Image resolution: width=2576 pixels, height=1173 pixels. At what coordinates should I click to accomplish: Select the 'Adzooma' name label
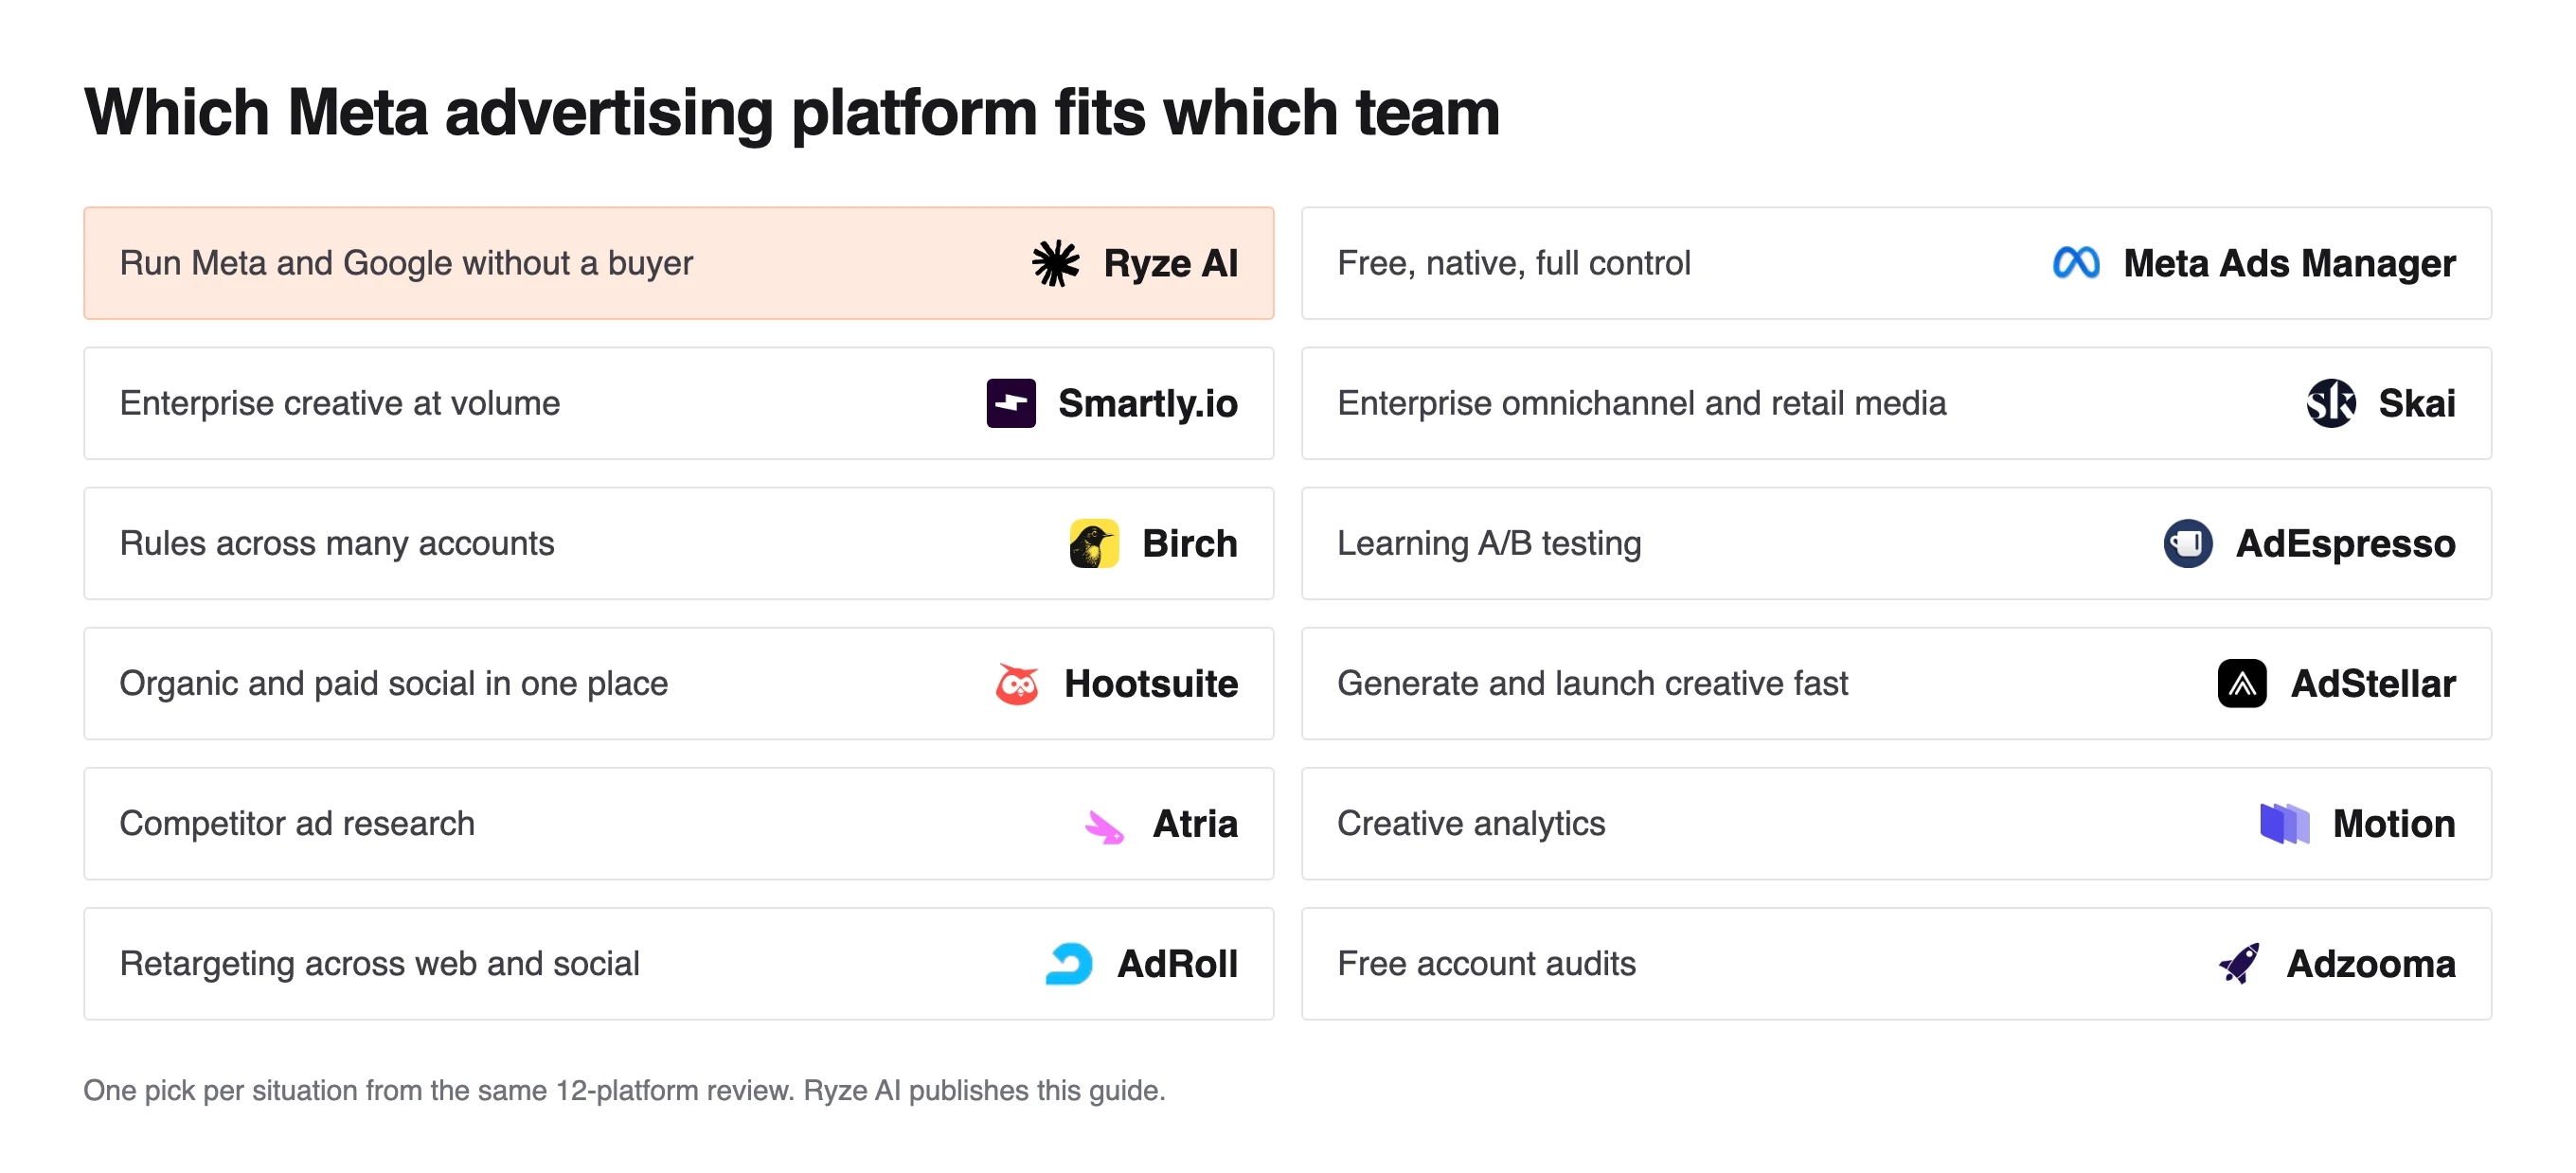pyautogui.click(x=2370, y=963)
